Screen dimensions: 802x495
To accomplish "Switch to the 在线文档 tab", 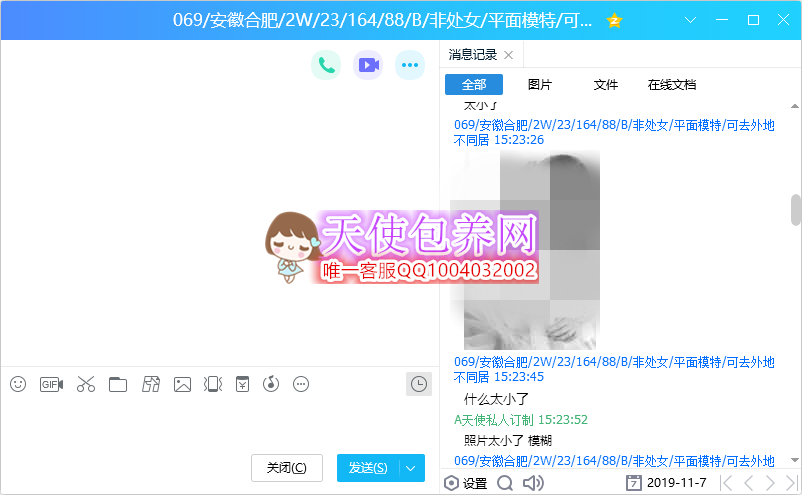I will (x=671, y=85).
